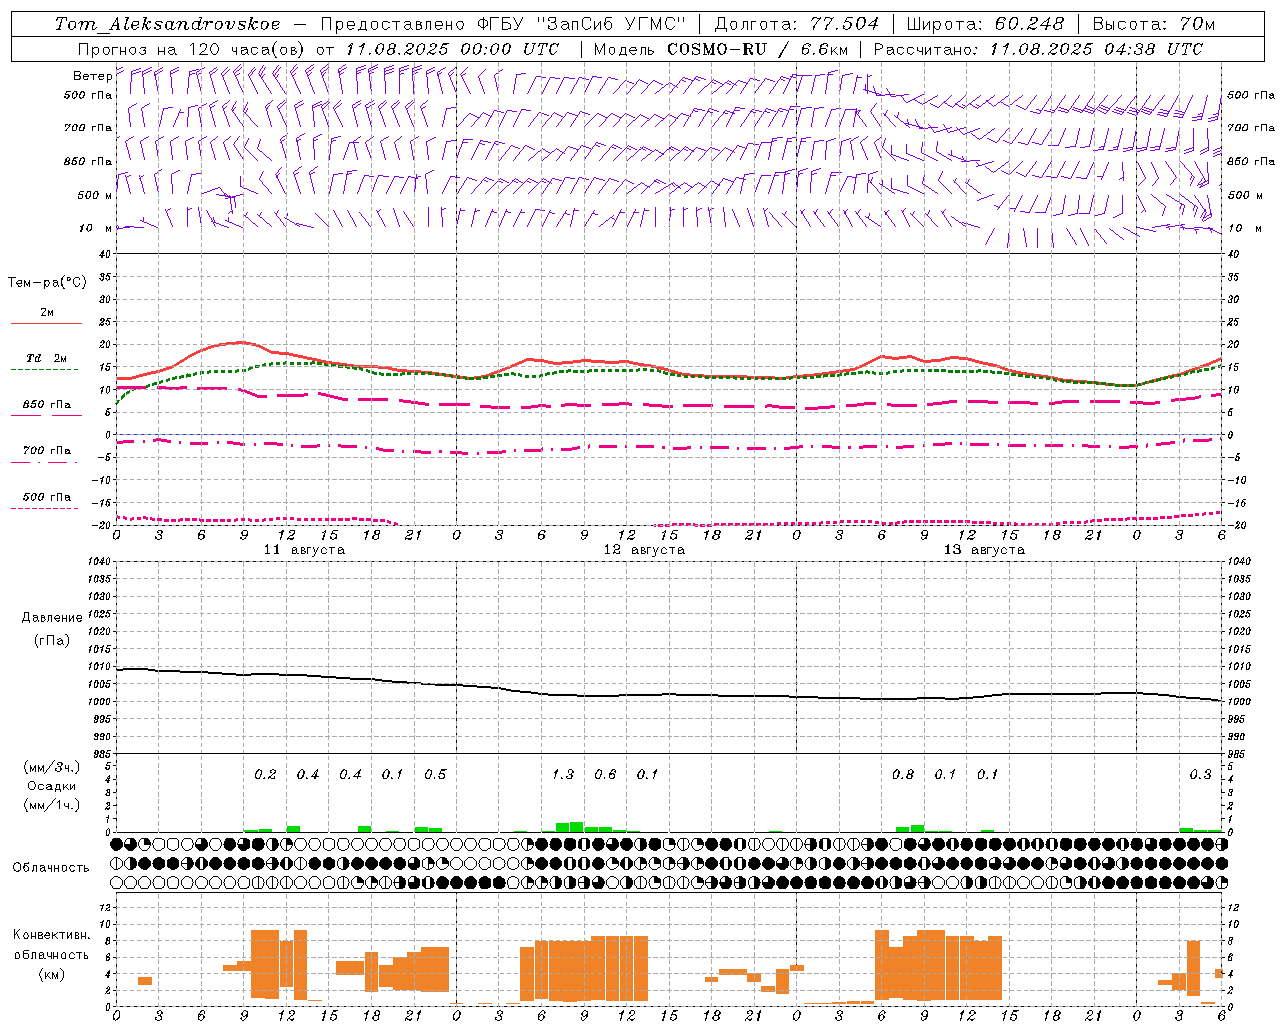Click the (мм/1ч.) precipitation unit label

click(x=52, y=805)
